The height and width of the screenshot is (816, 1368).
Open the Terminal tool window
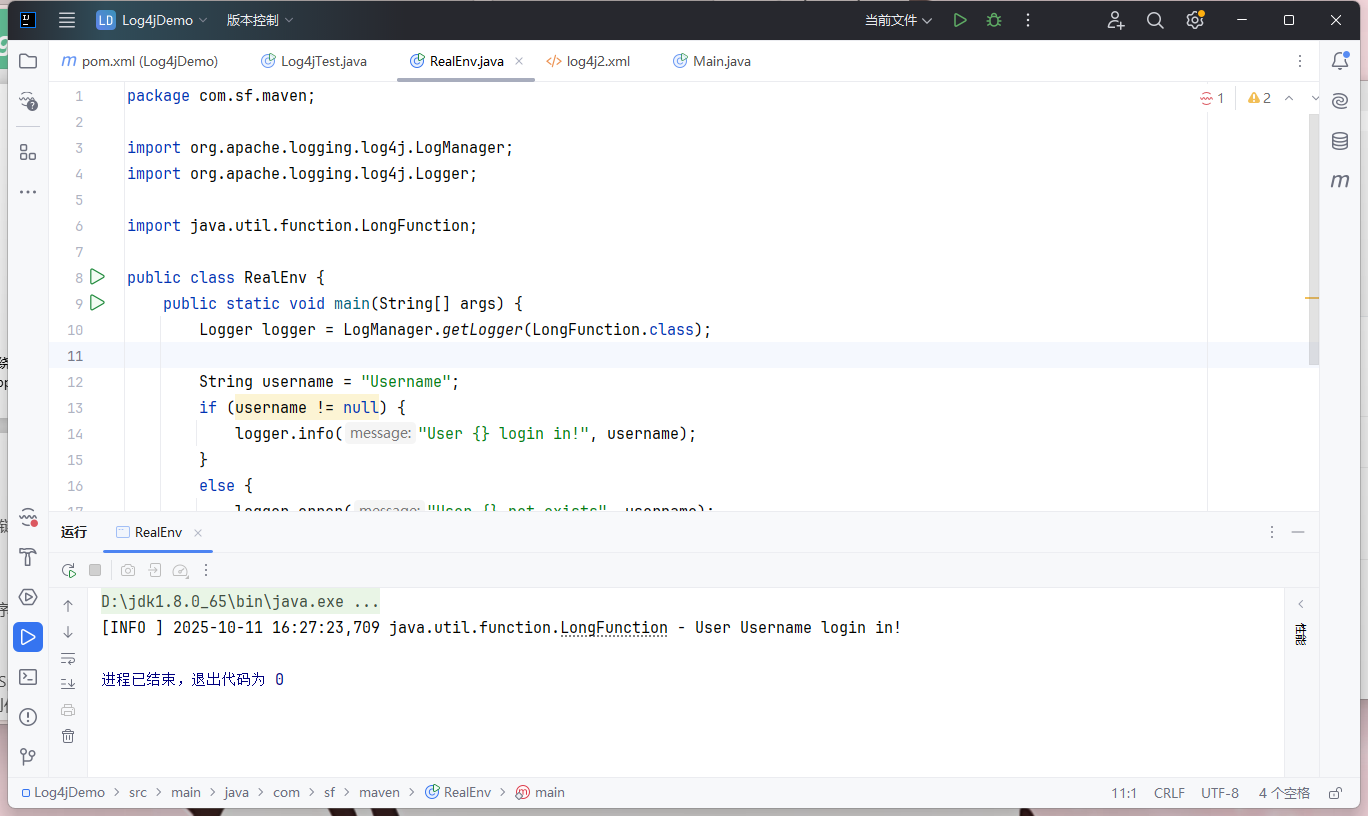tap(28, 677)
